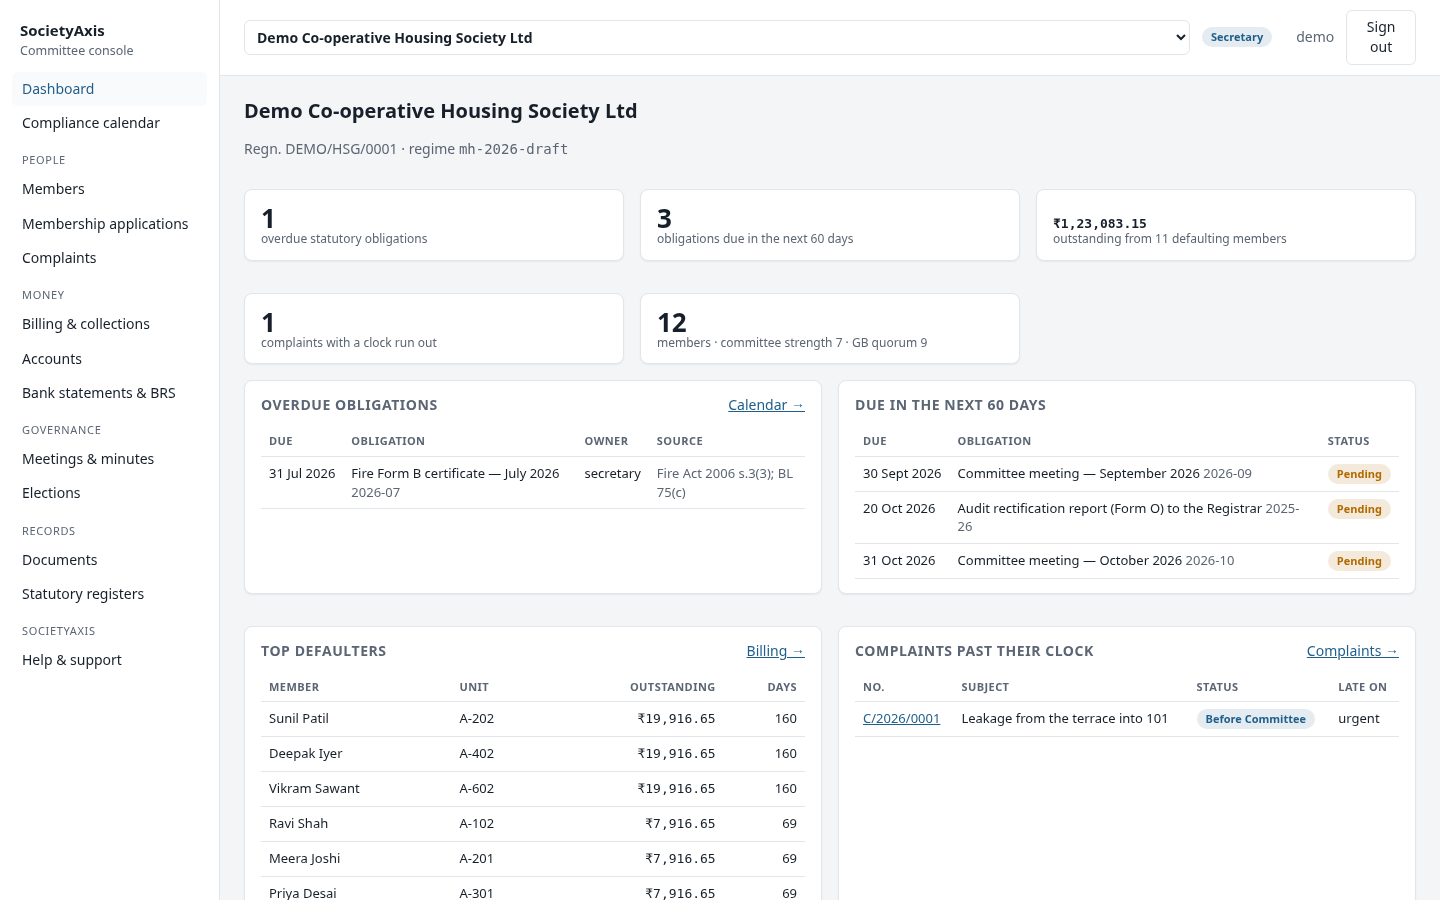Click Leakage from the terrace into 101
The width and height of the screenshot is (1440, 900).
[x=1064, y=719]
